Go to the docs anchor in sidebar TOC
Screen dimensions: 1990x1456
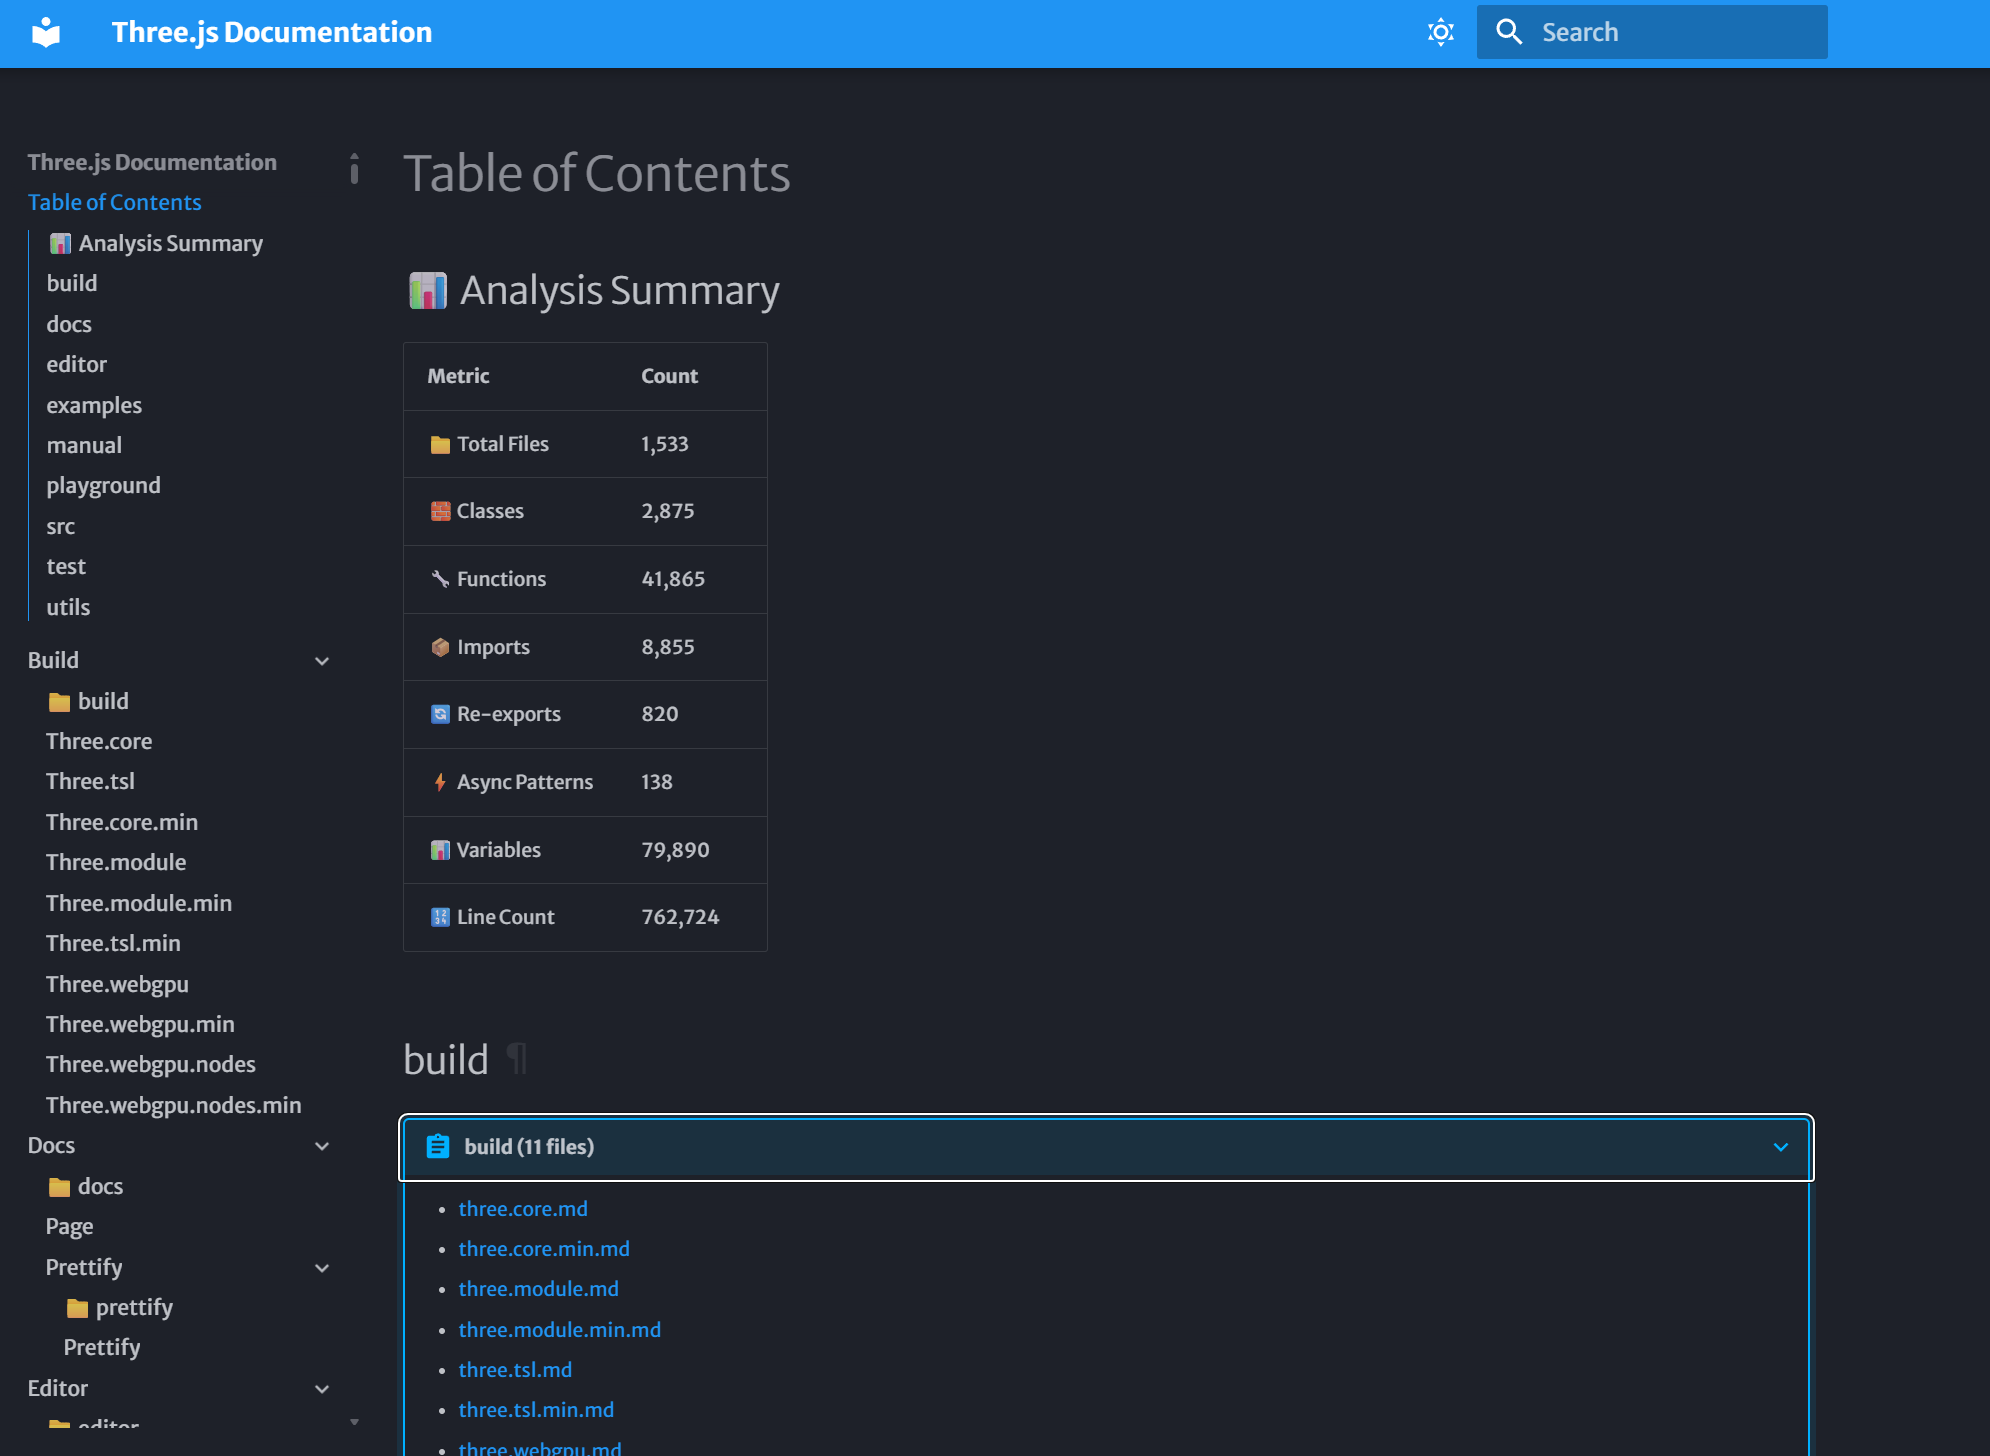click(x=69, y=325)
